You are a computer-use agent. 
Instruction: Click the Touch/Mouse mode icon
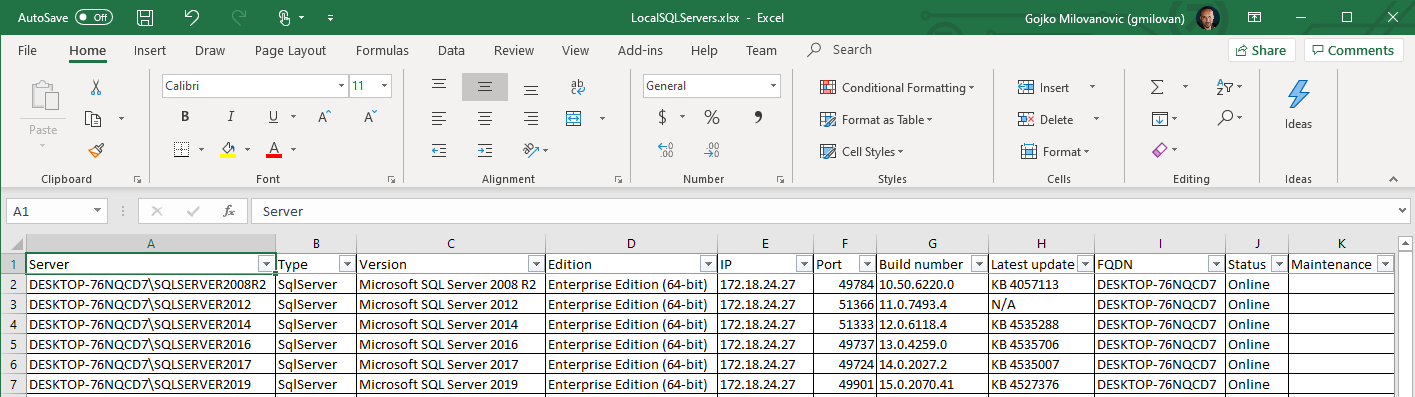[284, 18]
